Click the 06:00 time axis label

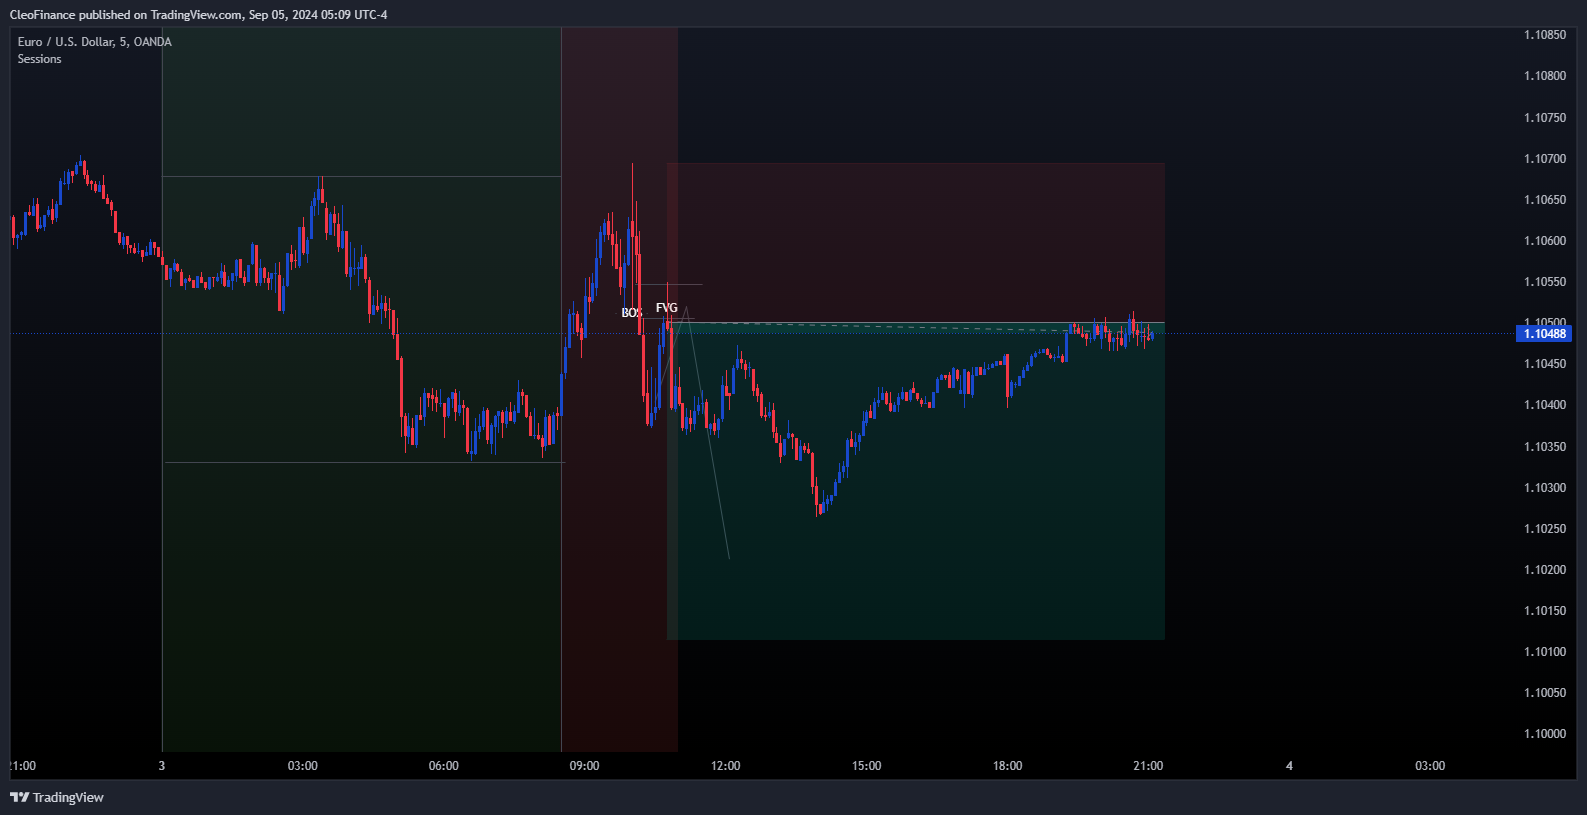coord(444,766)
